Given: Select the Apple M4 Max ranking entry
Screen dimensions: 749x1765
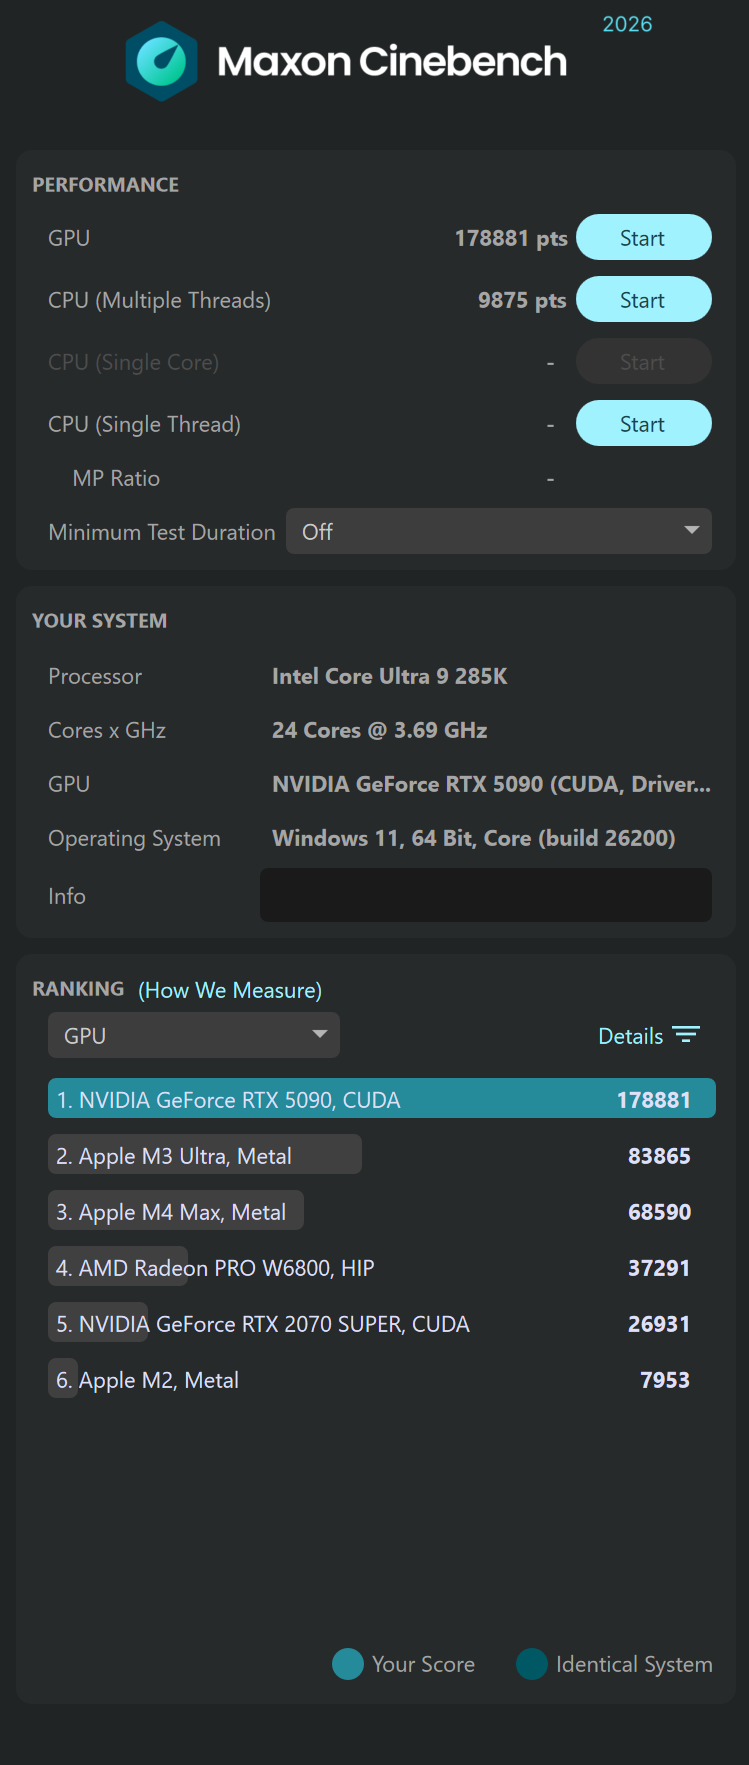Looking at the screenshot, I should (x=176, y=1211).
